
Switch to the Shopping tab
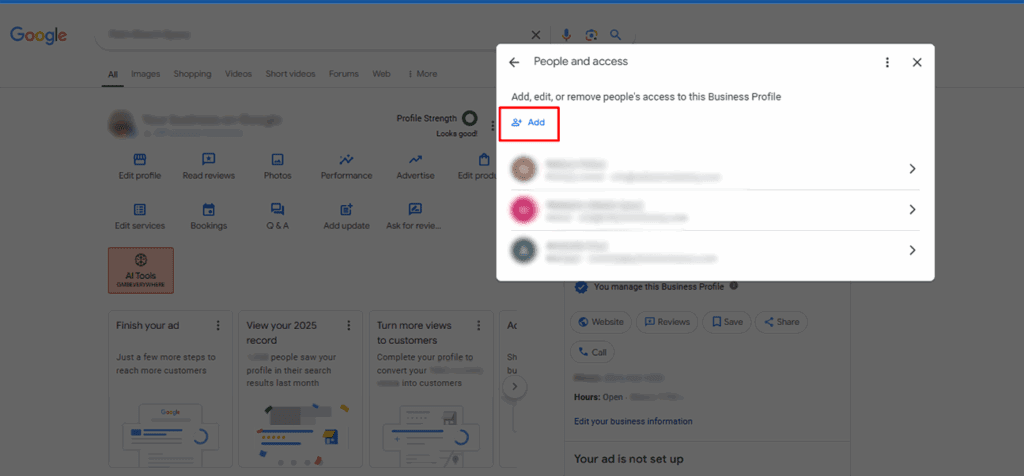point(192,74)
